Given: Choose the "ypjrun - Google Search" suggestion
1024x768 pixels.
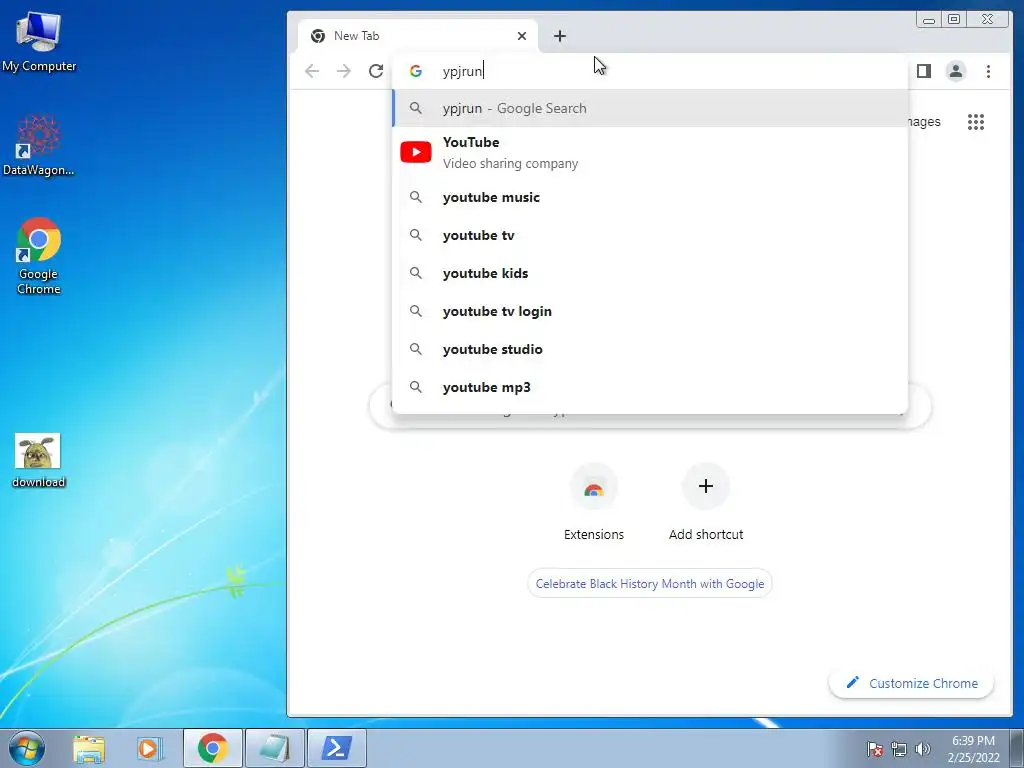Looking at the screenshot, I should tap(650, 108).
